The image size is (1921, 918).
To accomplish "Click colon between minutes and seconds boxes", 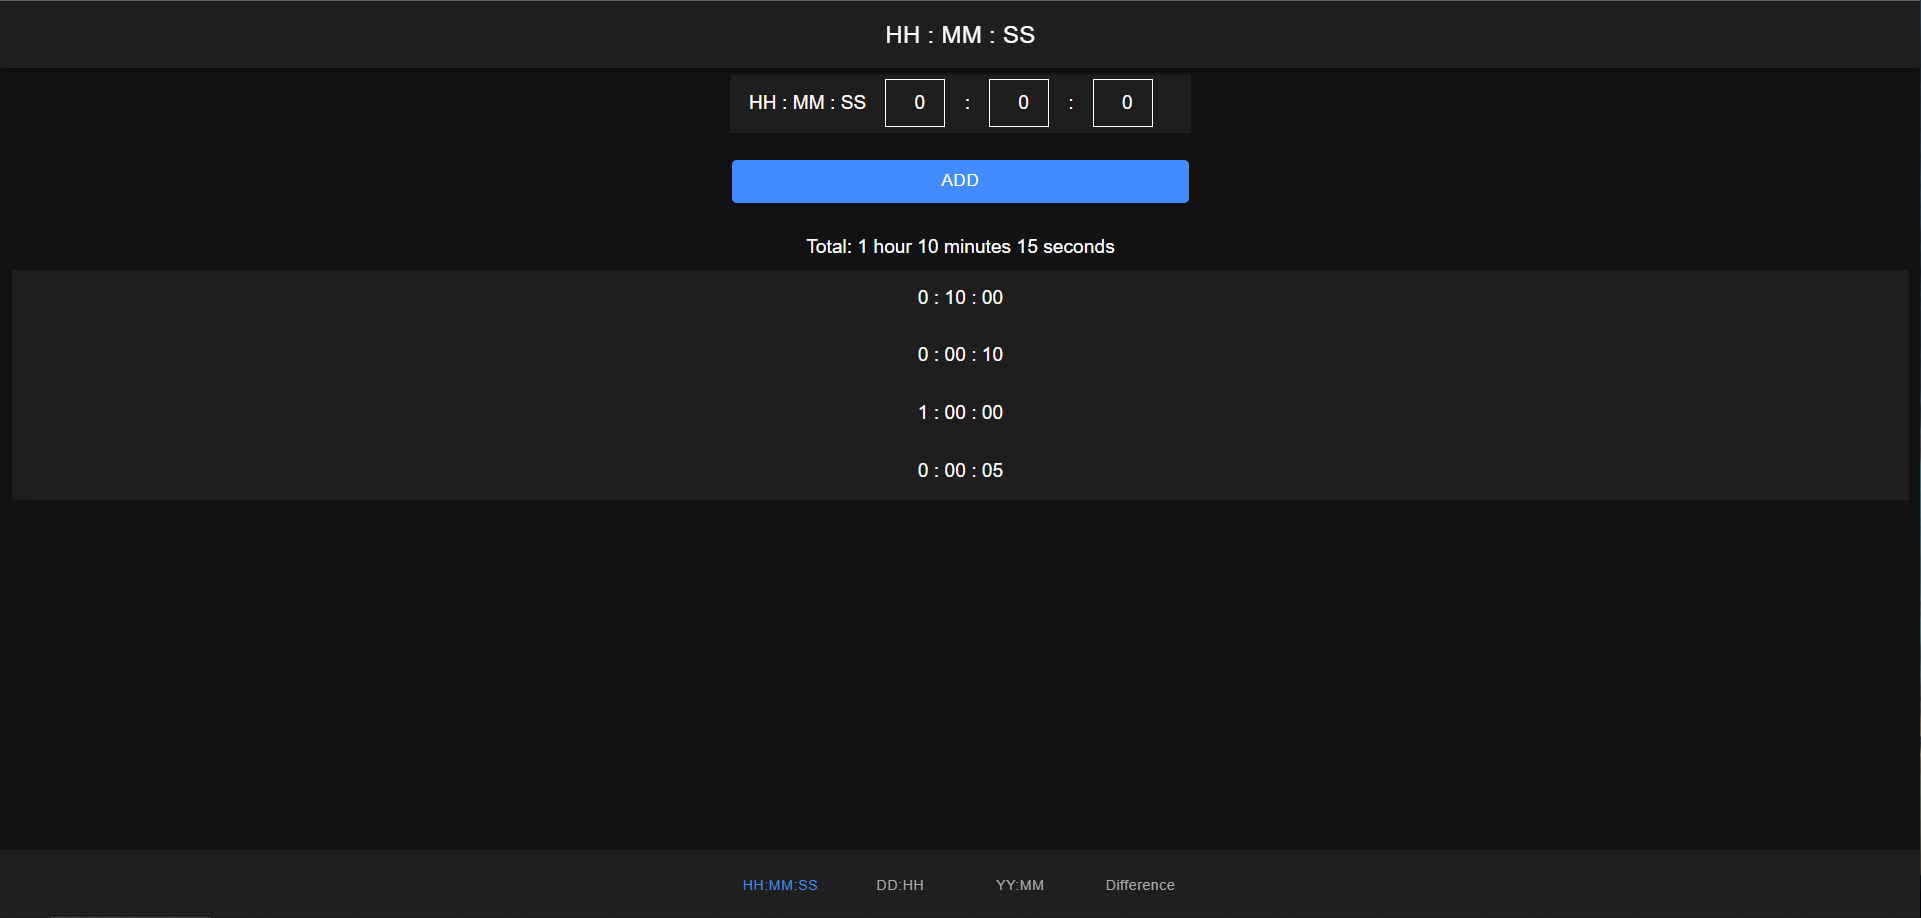I will (1071, 103).
